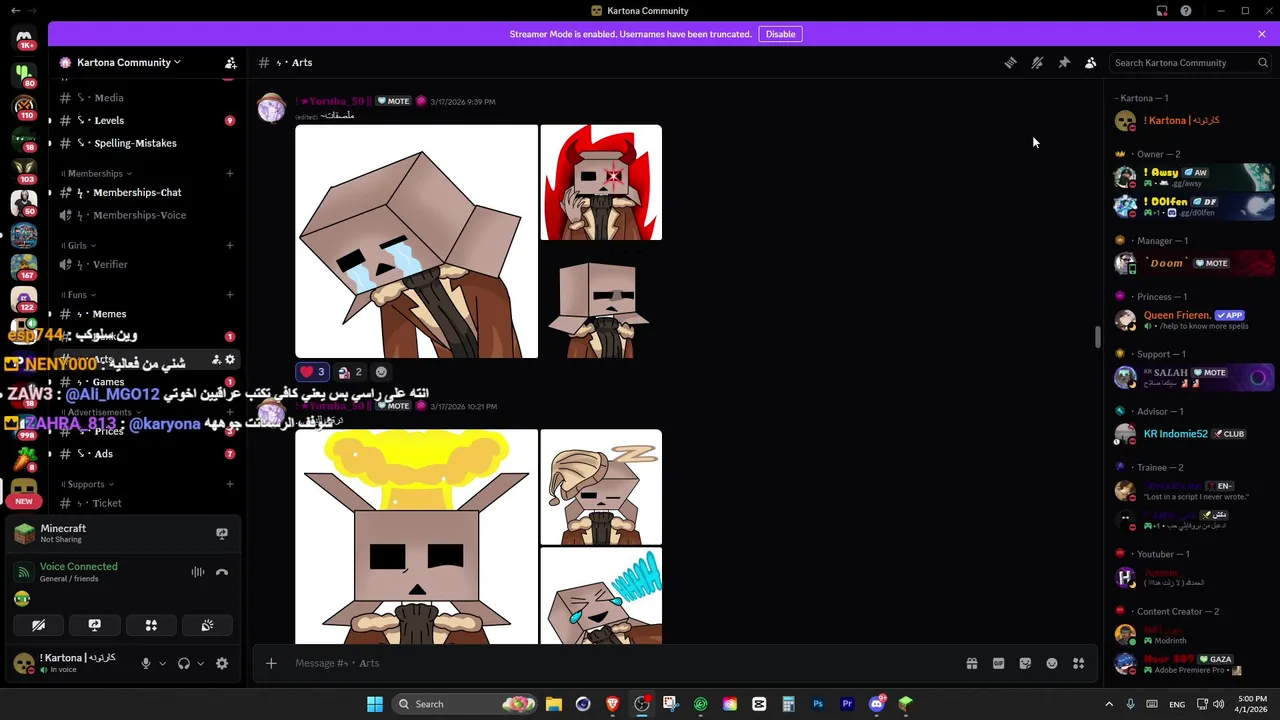
Task: Deafen with the headphones icon
Action: [184, 663]
